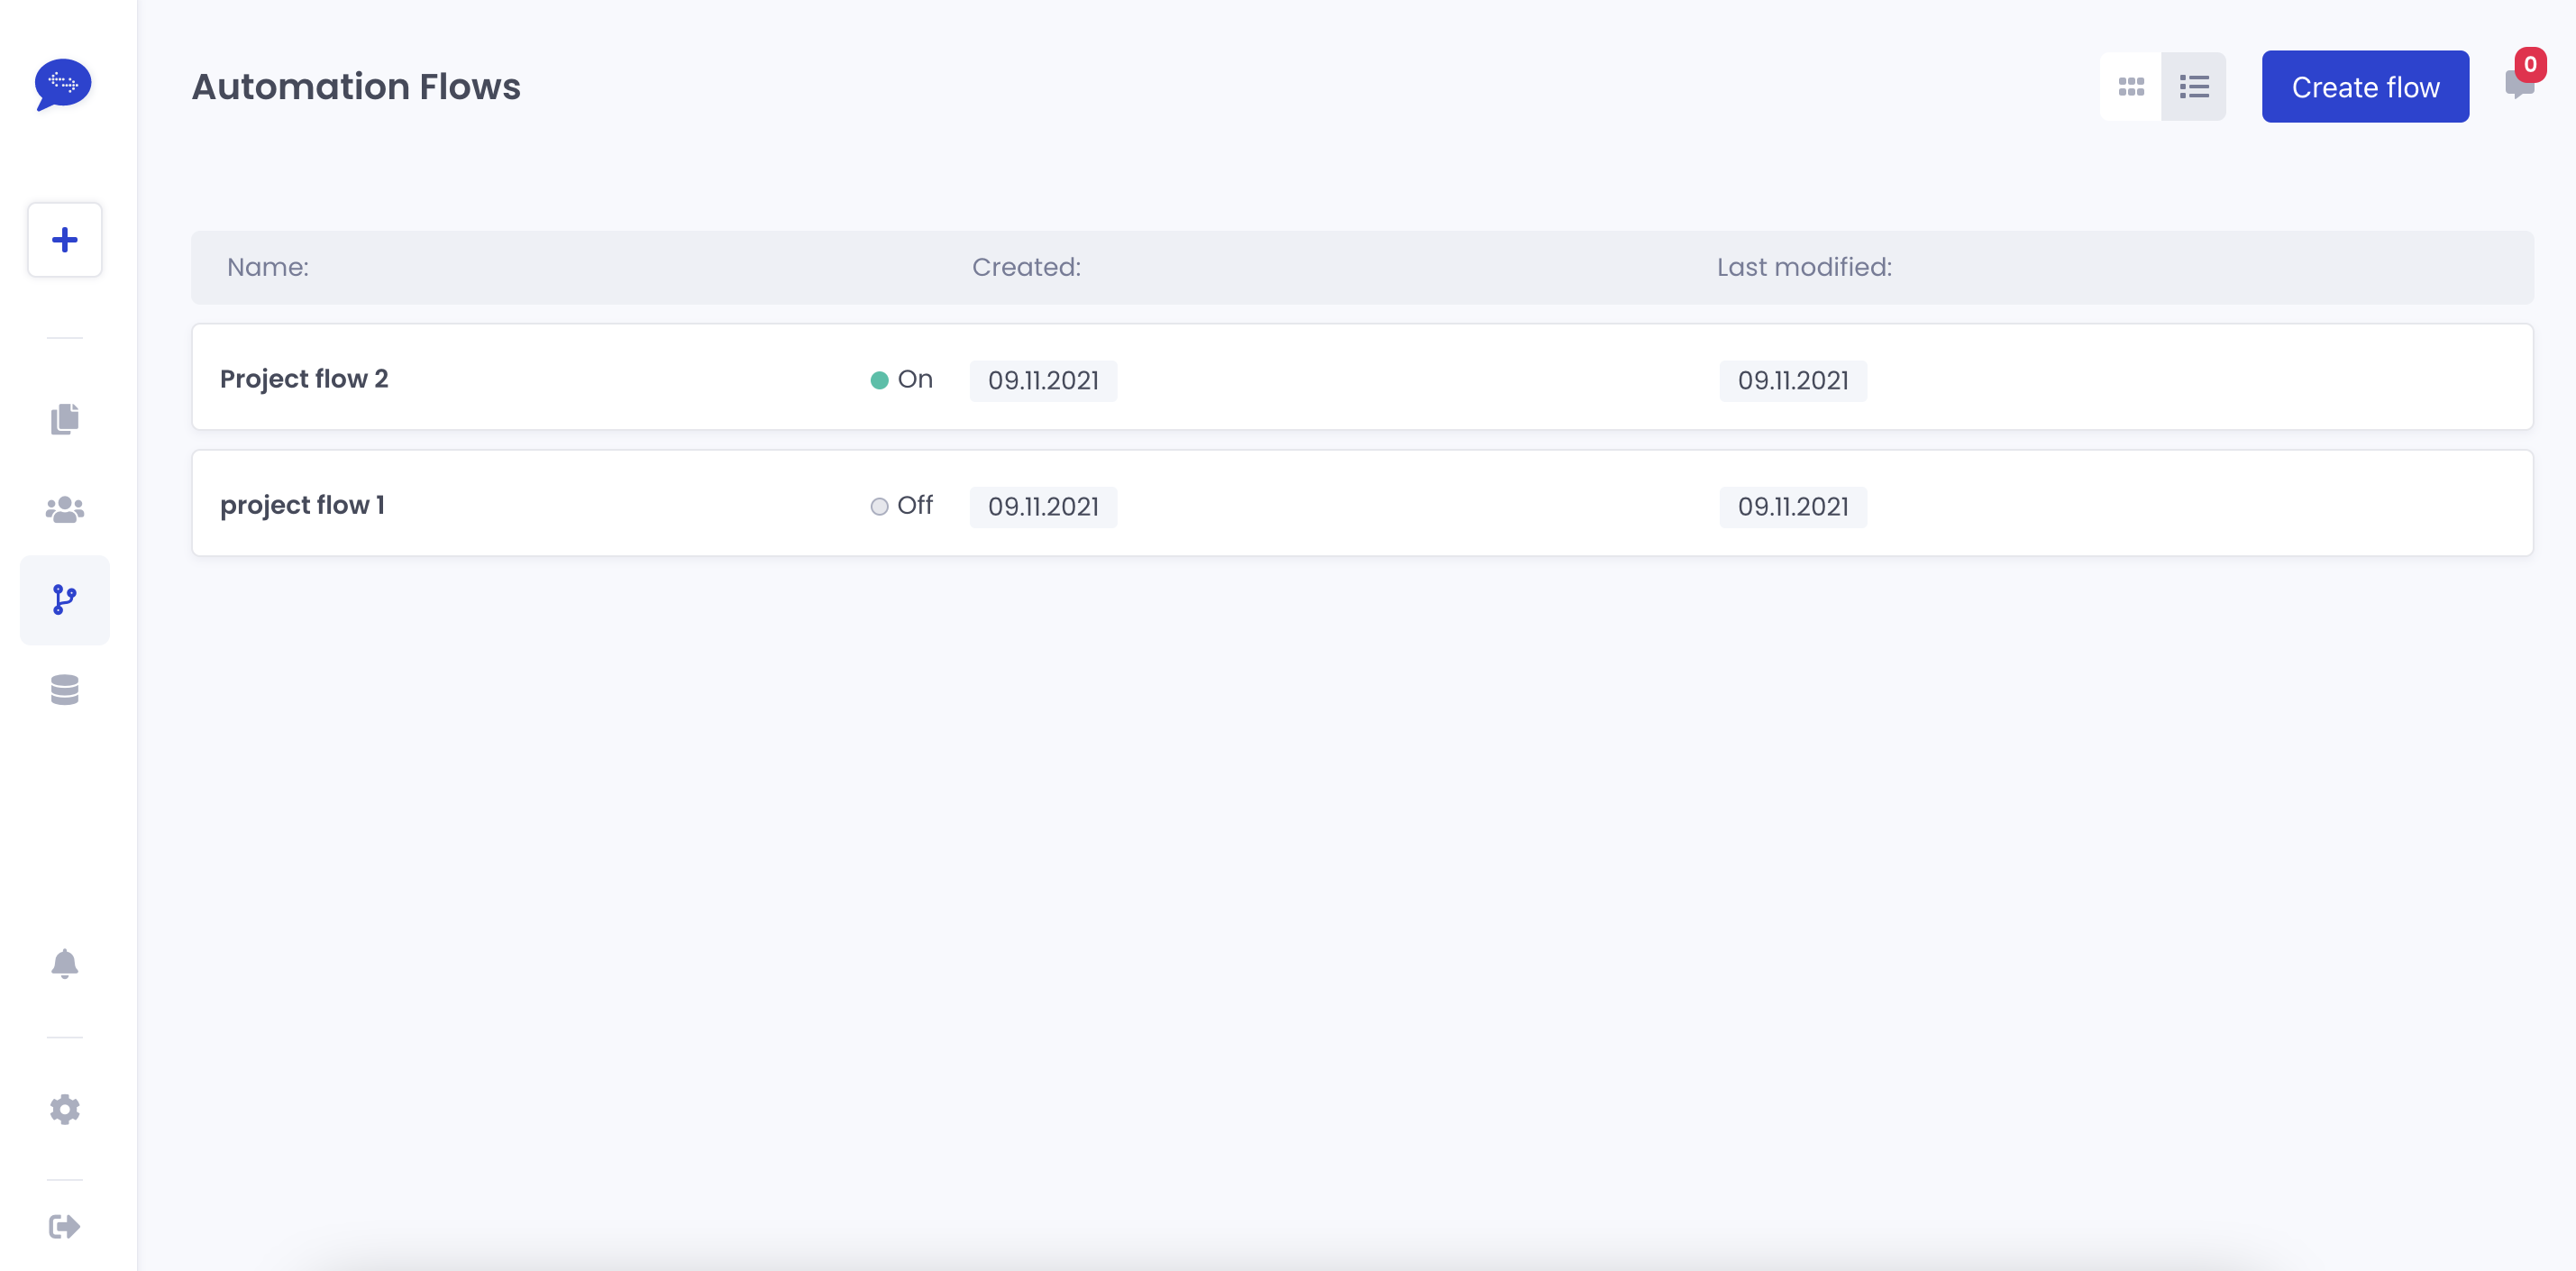The width and height of the screenshot is (2576, 1271).
Task: Click the Create flow button
Action: 2365,87
